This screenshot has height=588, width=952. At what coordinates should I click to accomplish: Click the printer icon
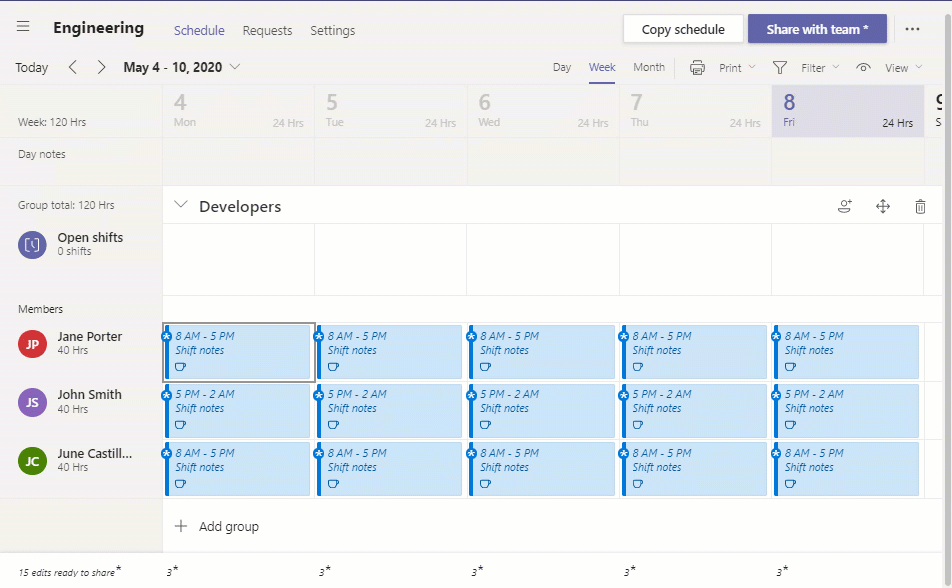pos(697,68)
